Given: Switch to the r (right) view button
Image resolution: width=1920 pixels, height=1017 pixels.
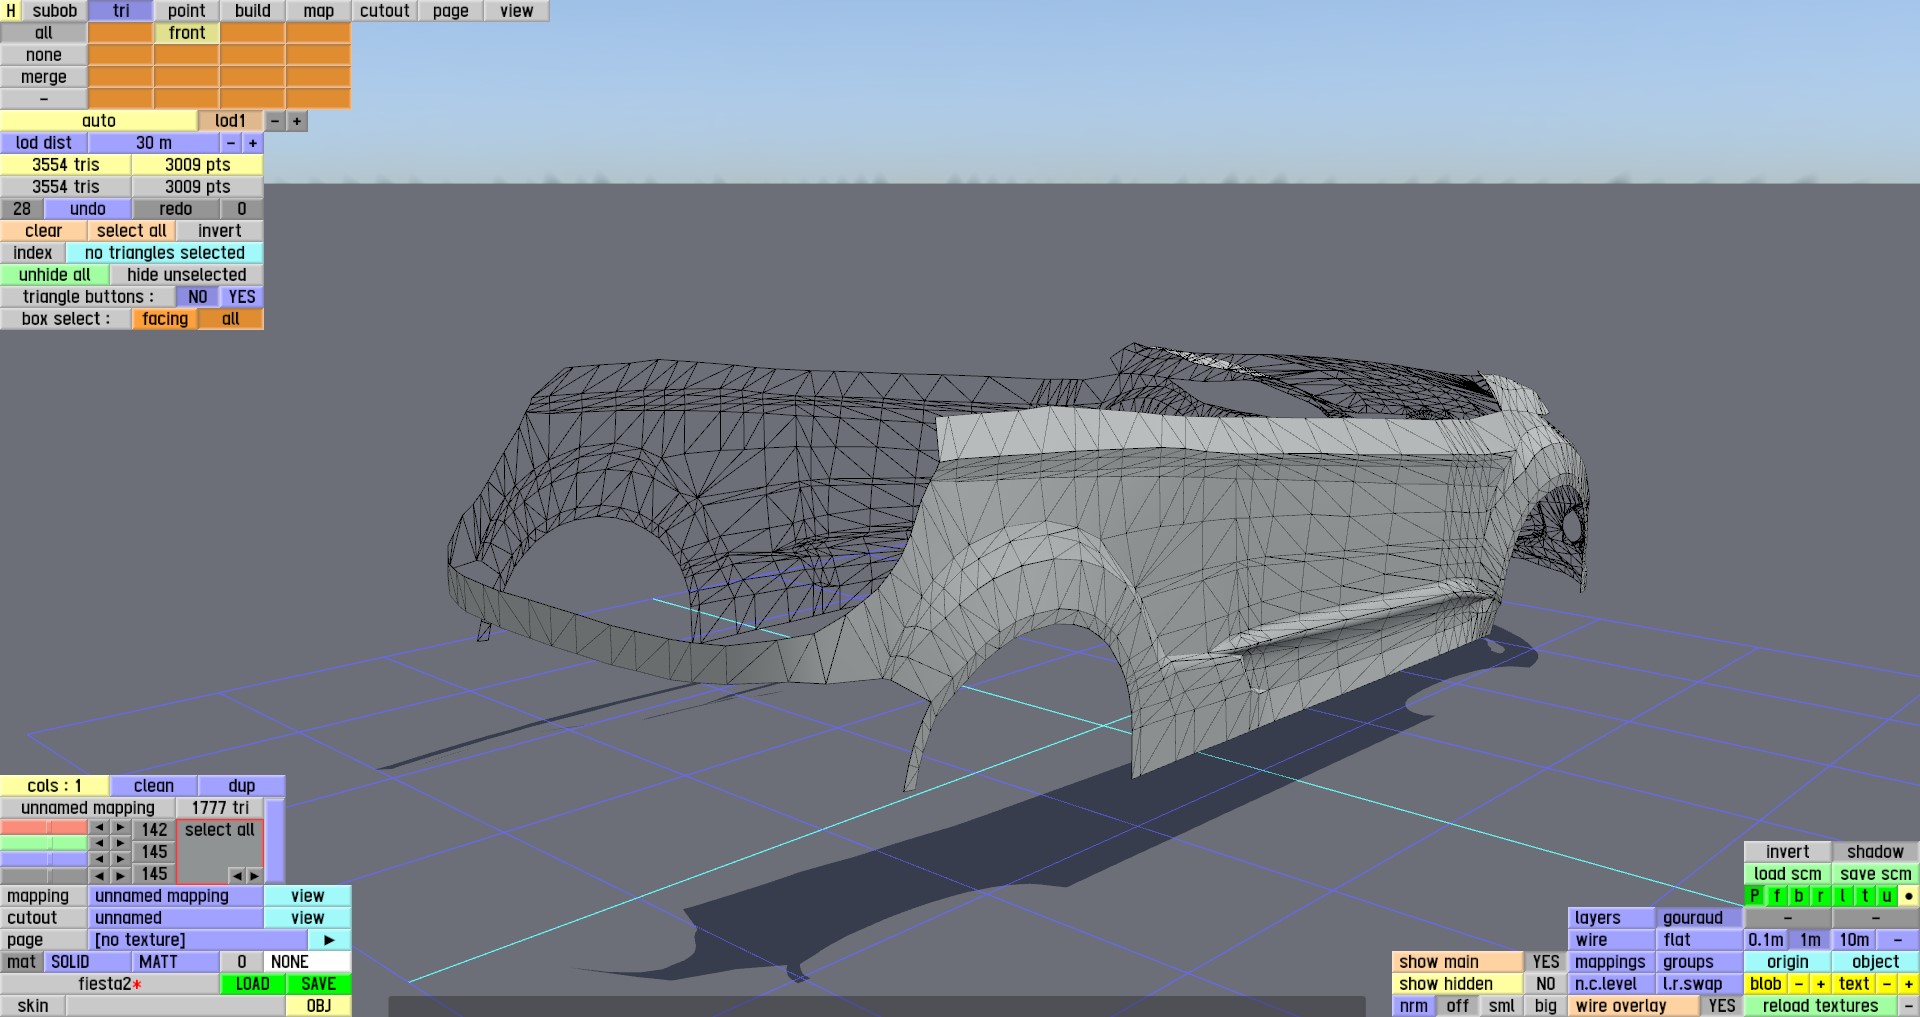Looking at the screenshot, I should pyautogui.click(x=1821, y=896).
